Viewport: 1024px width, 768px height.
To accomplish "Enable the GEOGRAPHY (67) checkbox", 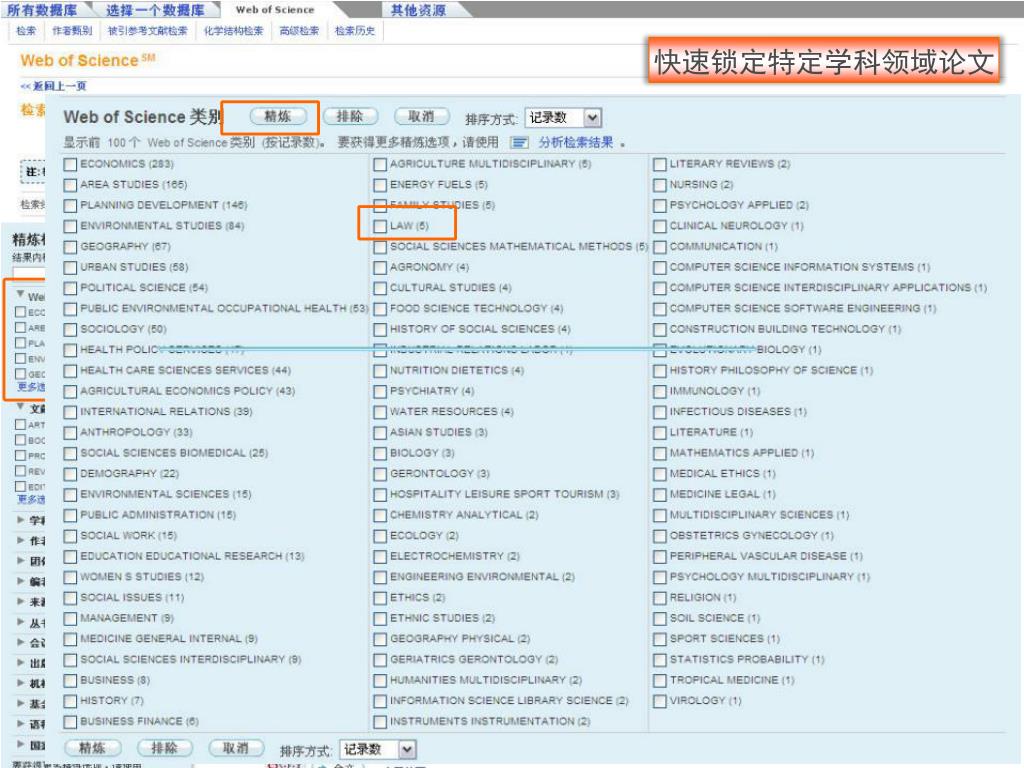I will 71,248.
